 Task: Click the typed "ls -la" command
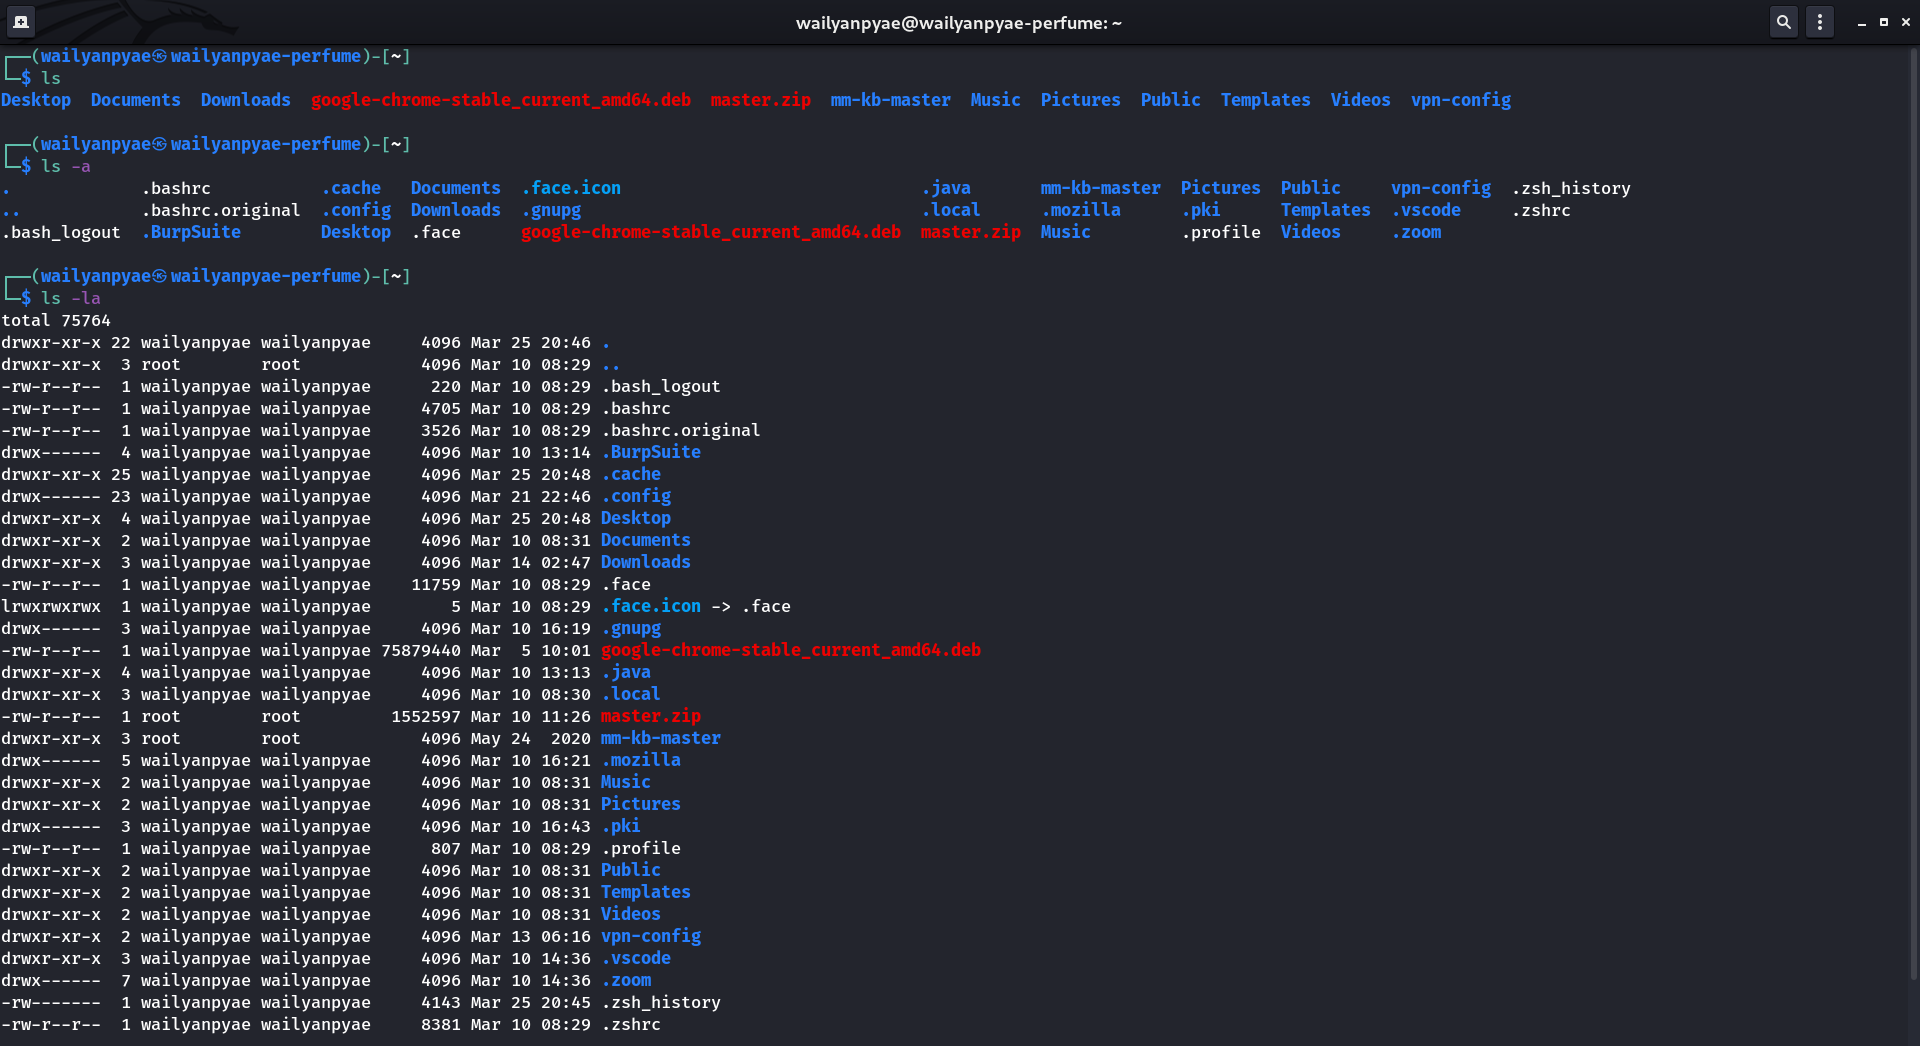[71, 298]
